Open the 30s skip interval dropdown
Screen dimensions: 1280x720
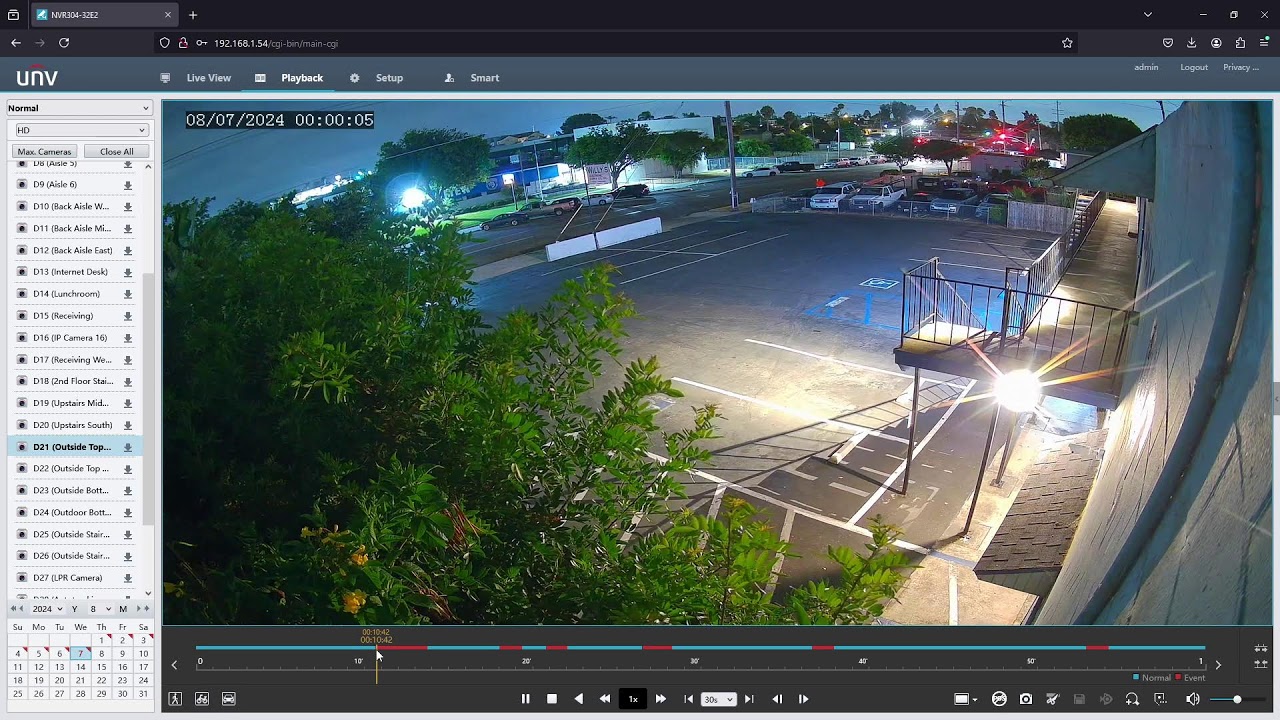718,699
